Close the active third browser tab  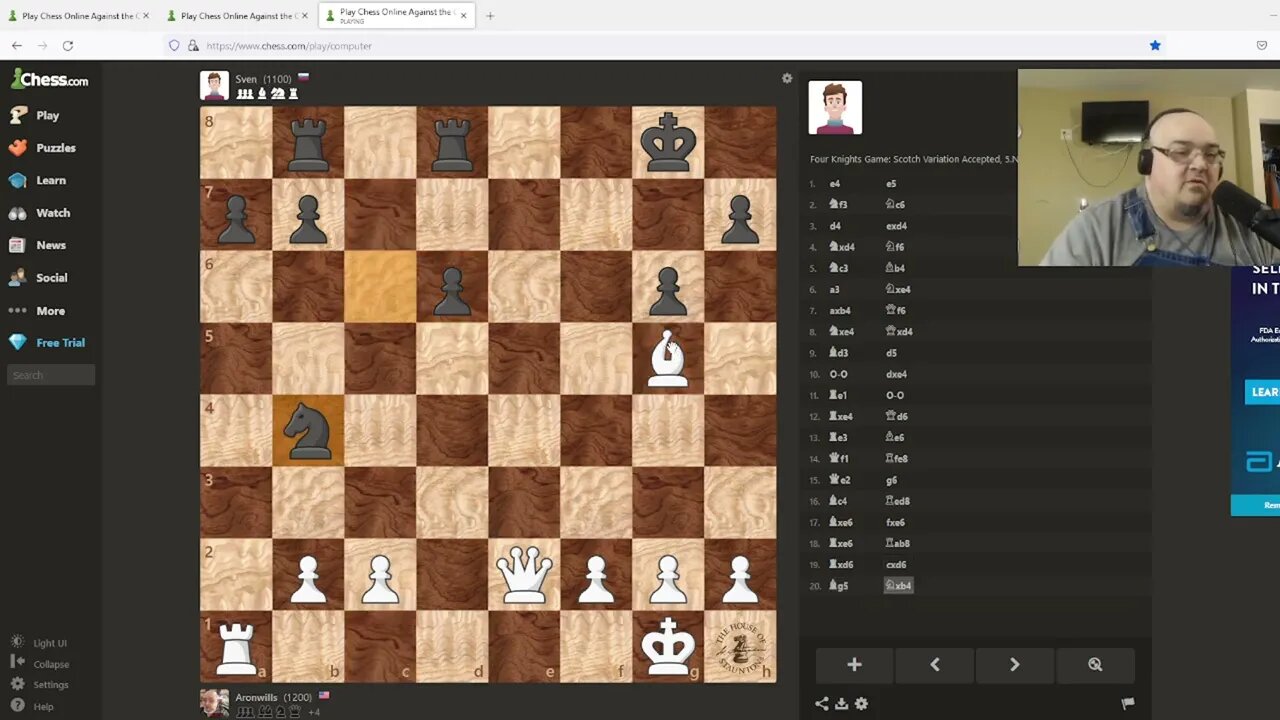[463, 15]
